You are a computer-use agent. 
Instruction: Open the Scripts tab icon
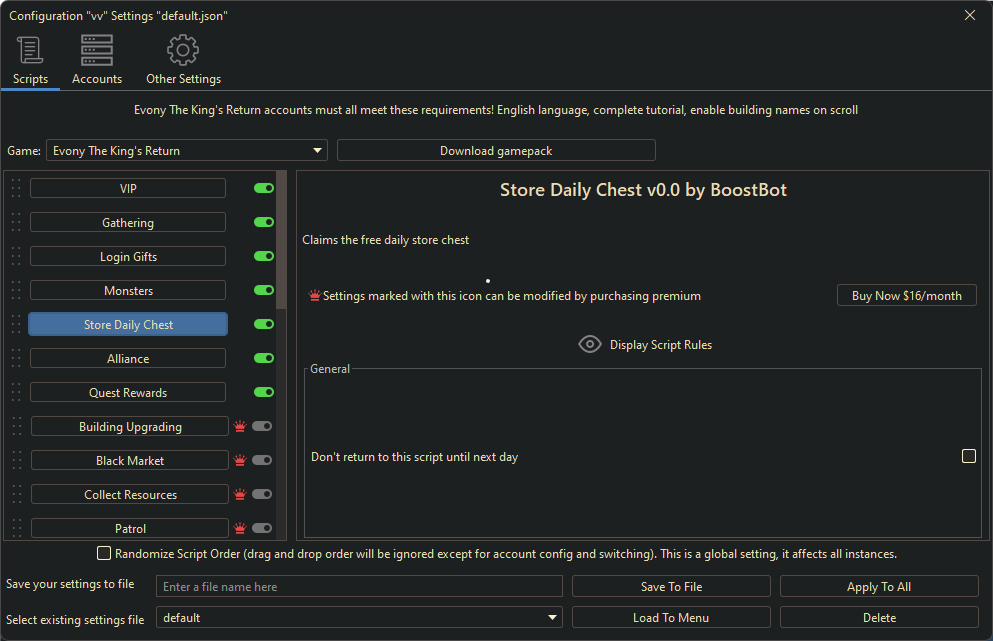30,50
